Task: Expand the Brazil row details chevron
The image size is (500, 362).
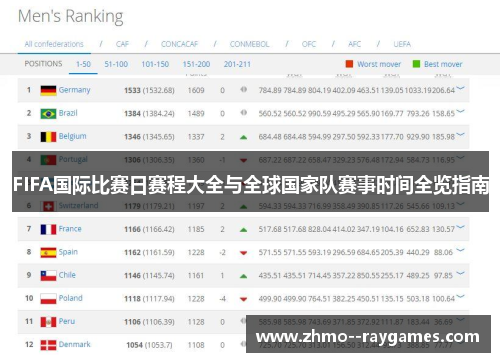Action: 460,112
